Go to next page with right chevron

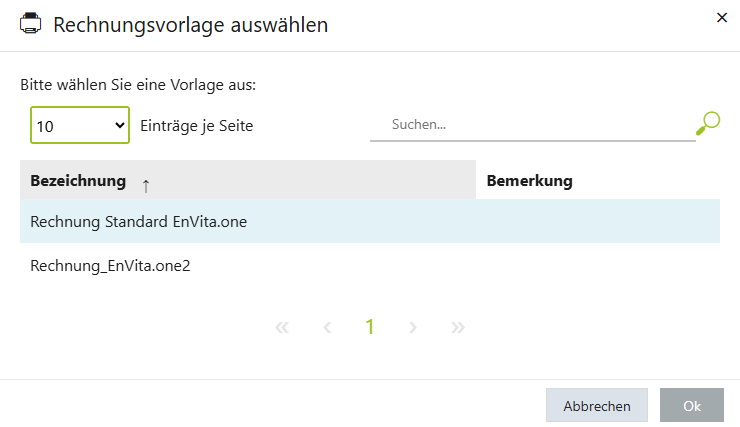(x=413, y=327)
